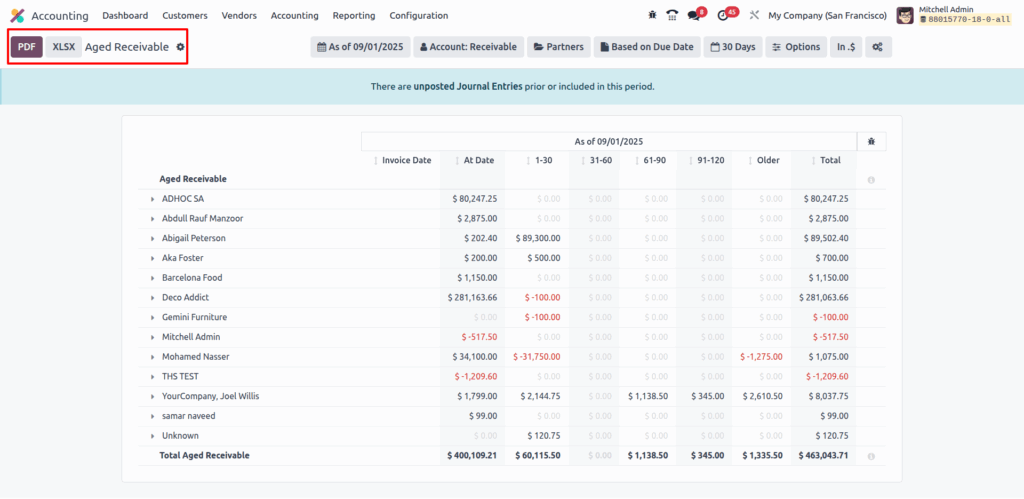Expand the samar naveed row
1024x499 pixels.
click(153, 416)
